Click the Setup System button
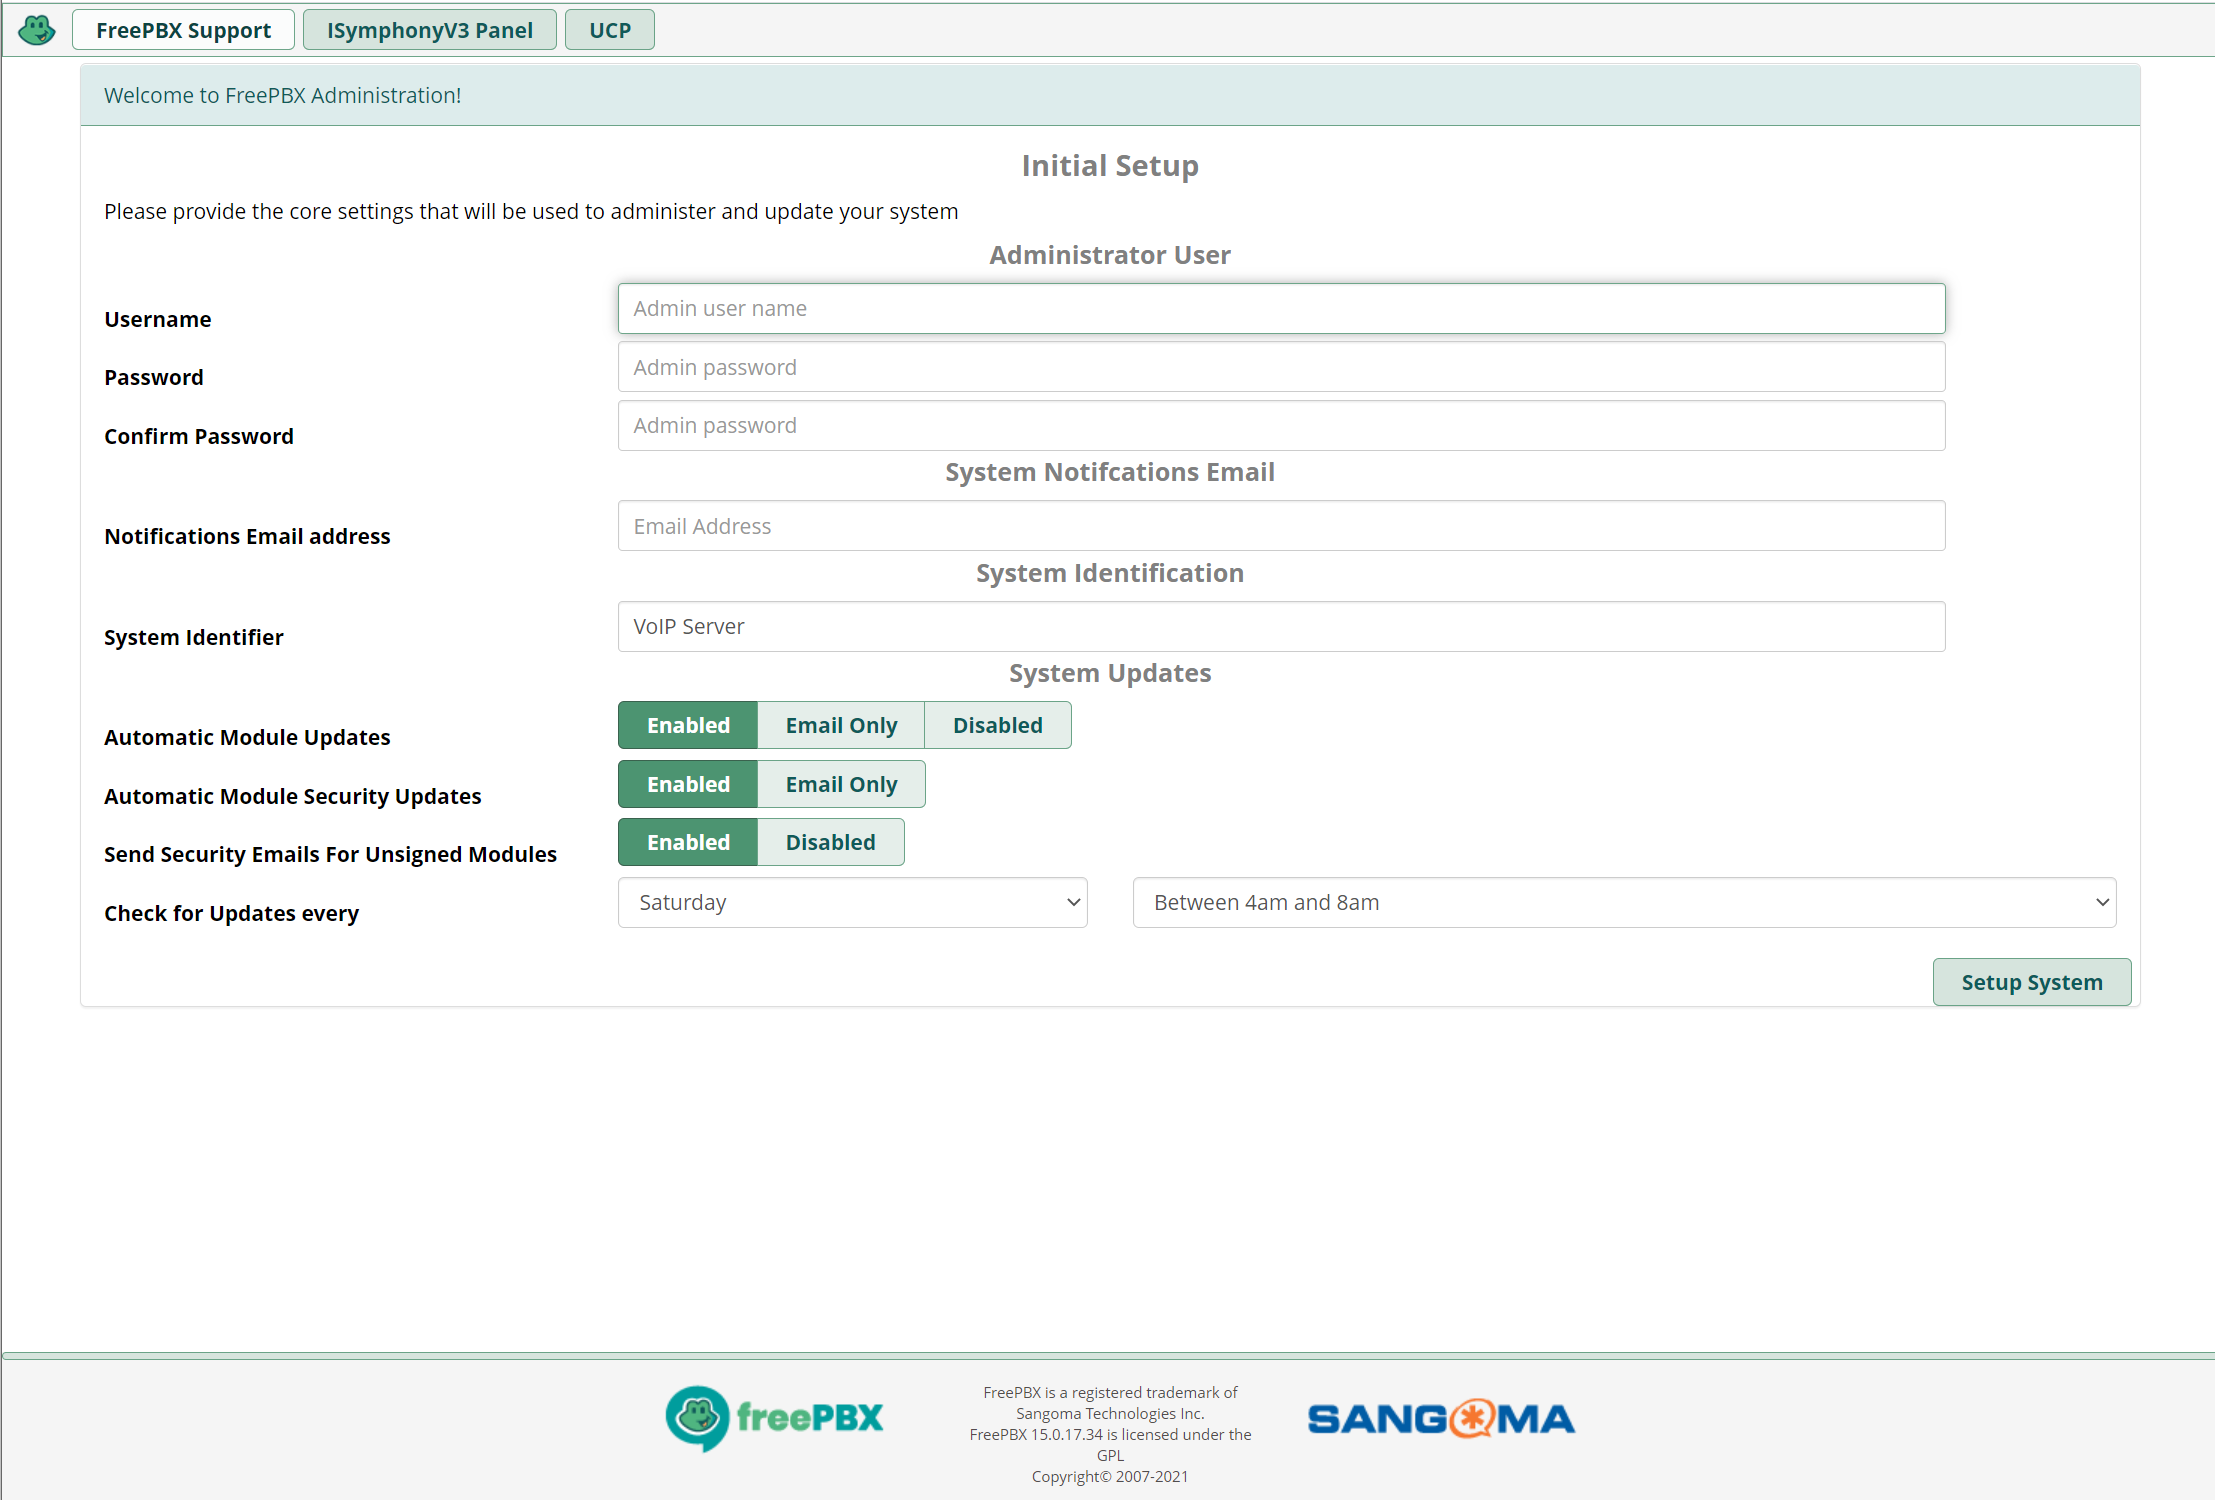The image size is (2215, 1500). point(2031,982)
